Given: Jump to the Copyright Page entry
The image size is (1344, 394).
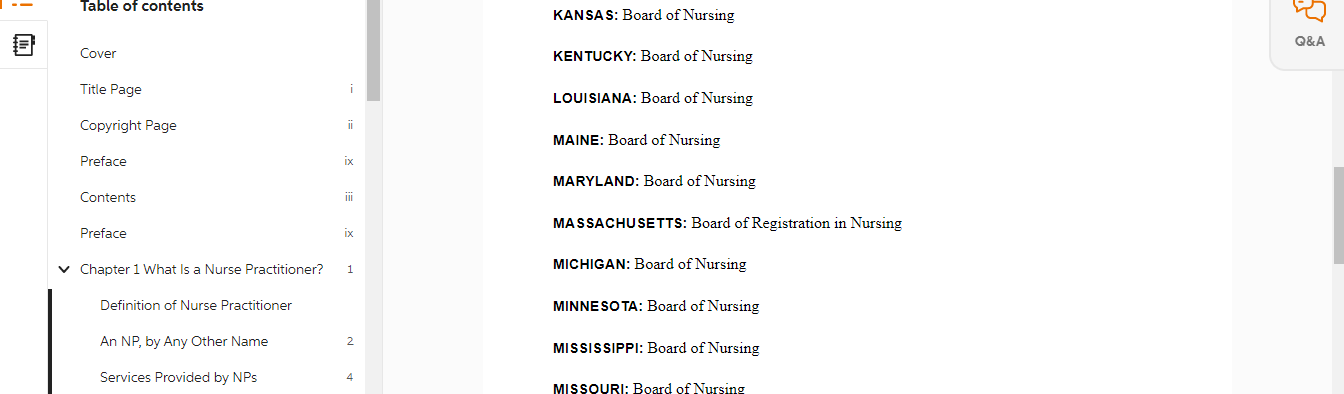Looking at the screenshot, I should click(128, 125).
